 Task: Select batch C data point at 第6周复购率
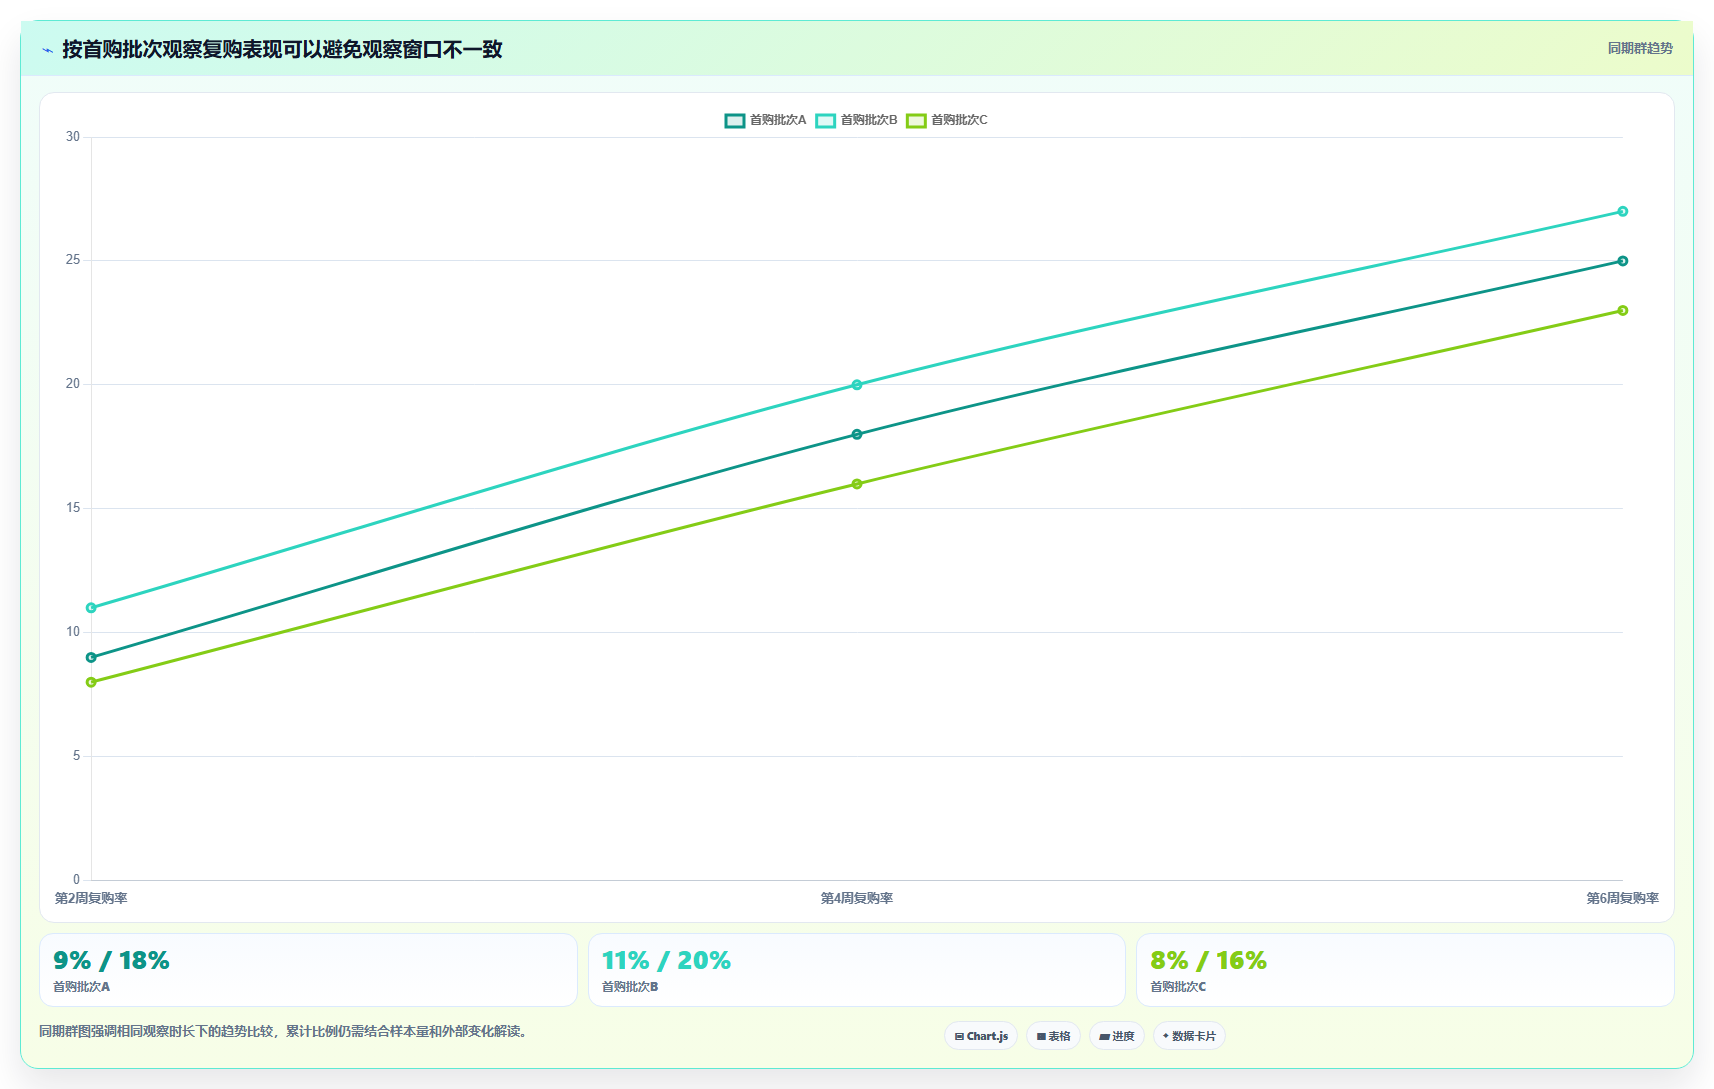click(x=1623, y=310)
